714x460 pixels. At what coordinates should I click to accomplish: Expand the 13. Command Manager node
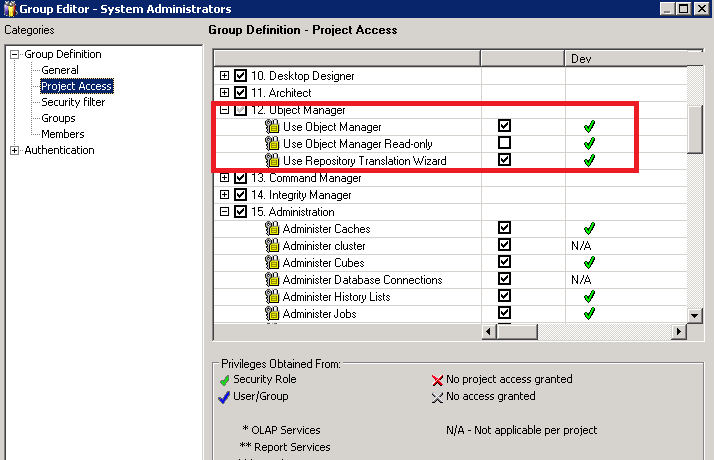click(224, 178)
